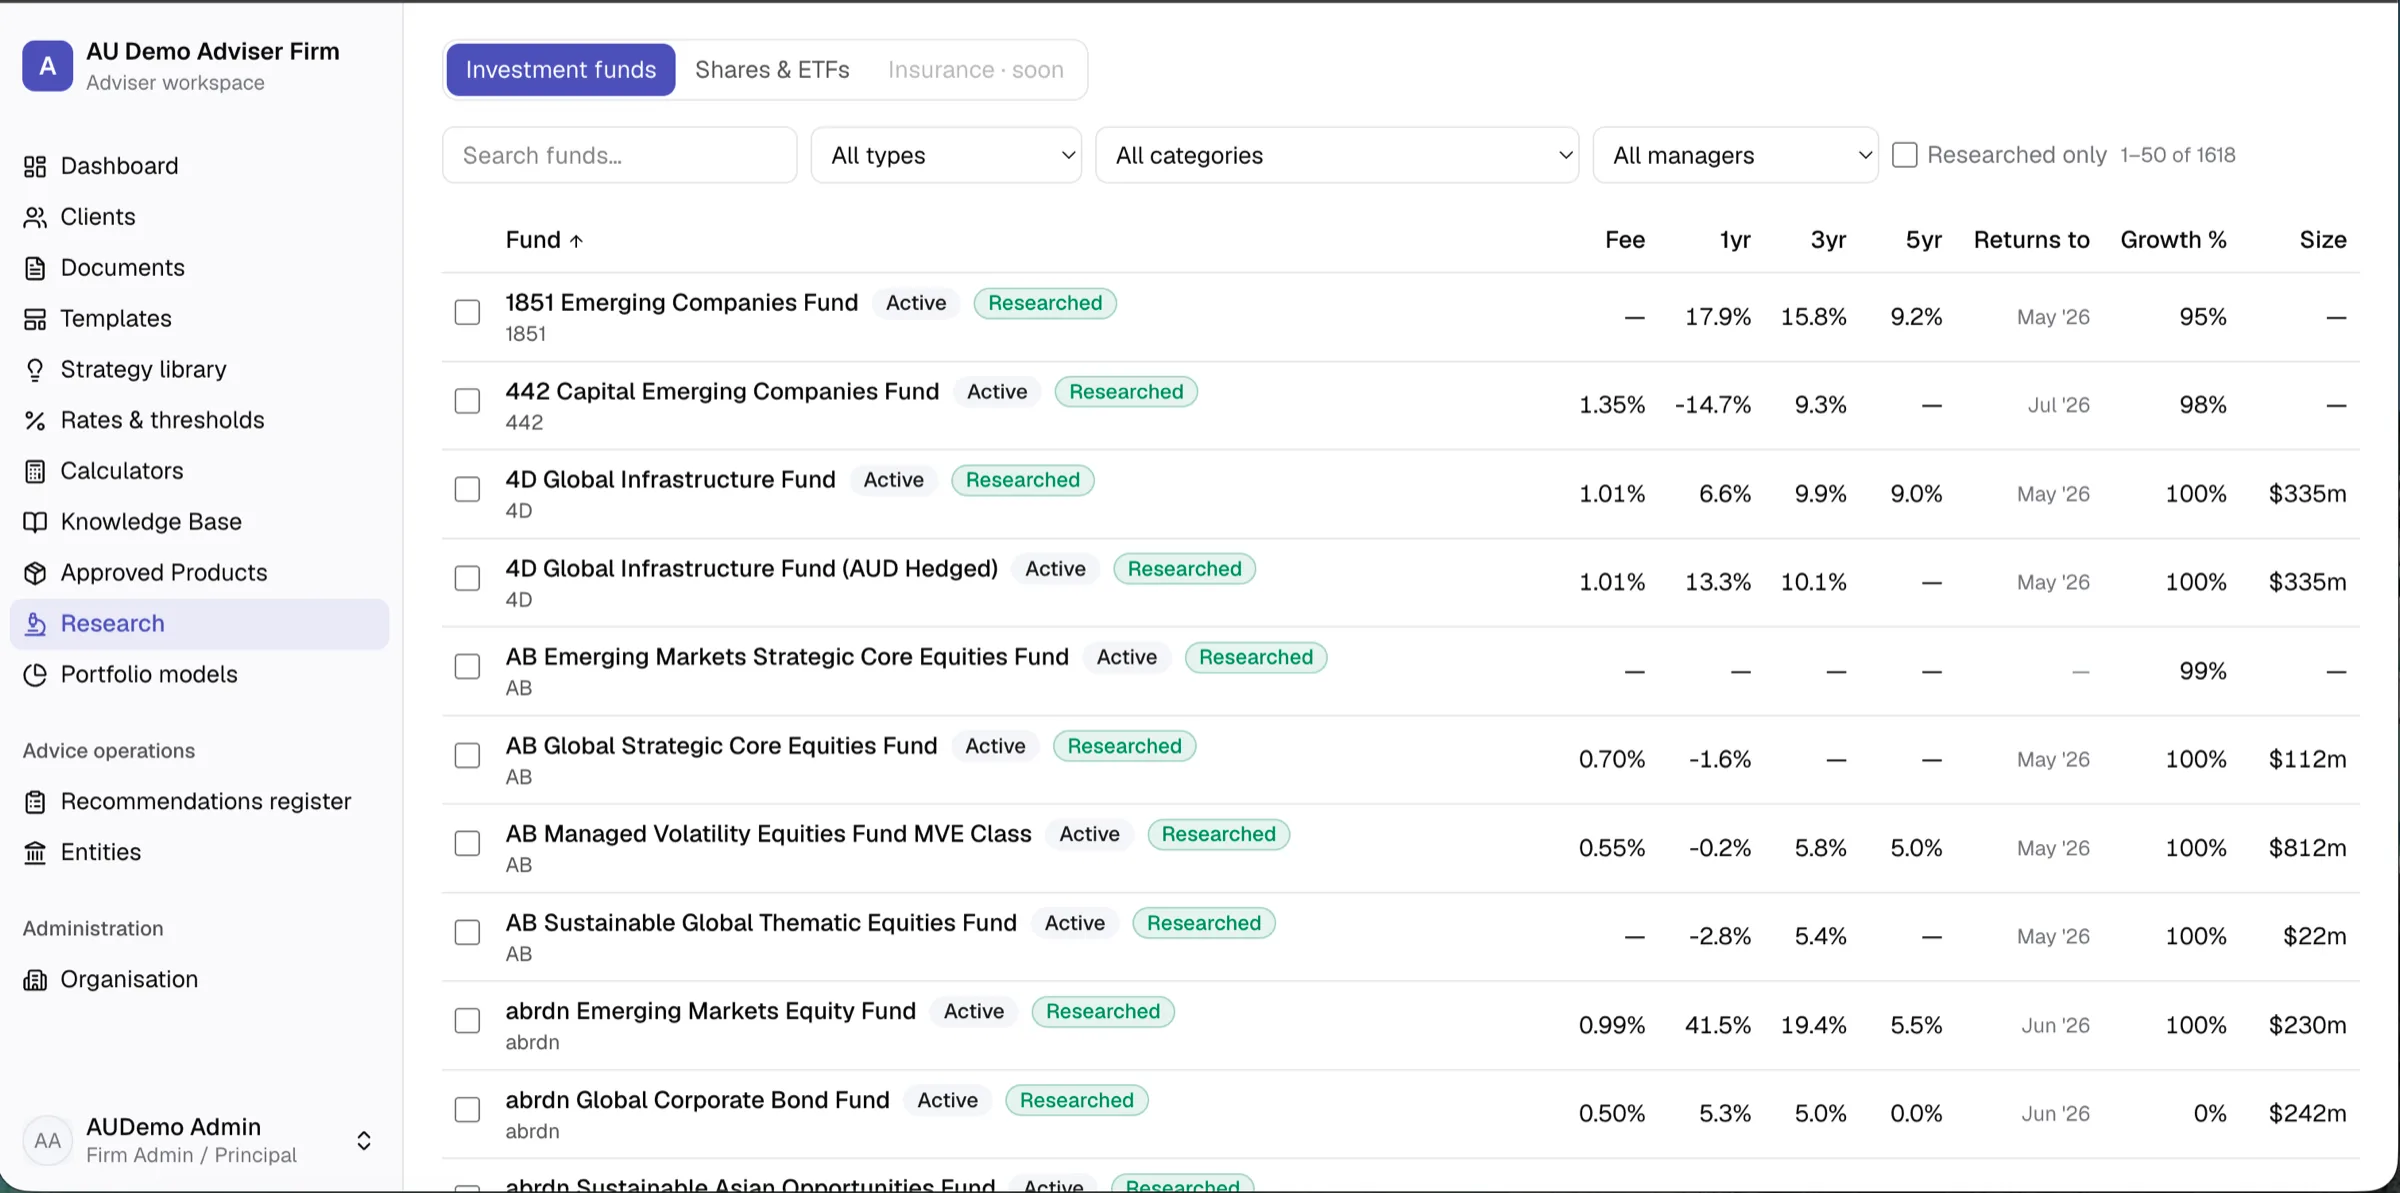Open the 1851 Emerging Companies Fund link
Image resolution: width=2400 pixels, height=1193 pixels.
coord(681,303)
